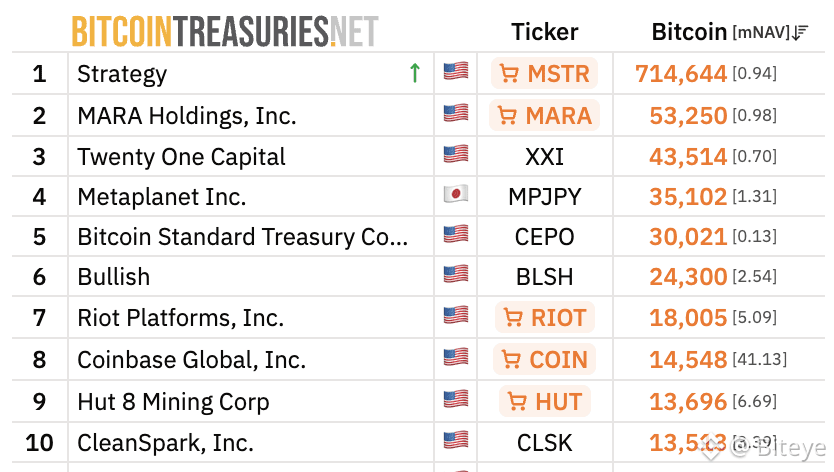The image size is (834, 472).
Task: Click the shopping cart HUT ticker badge
Action: pyautogui.click(x=544, y=401)
